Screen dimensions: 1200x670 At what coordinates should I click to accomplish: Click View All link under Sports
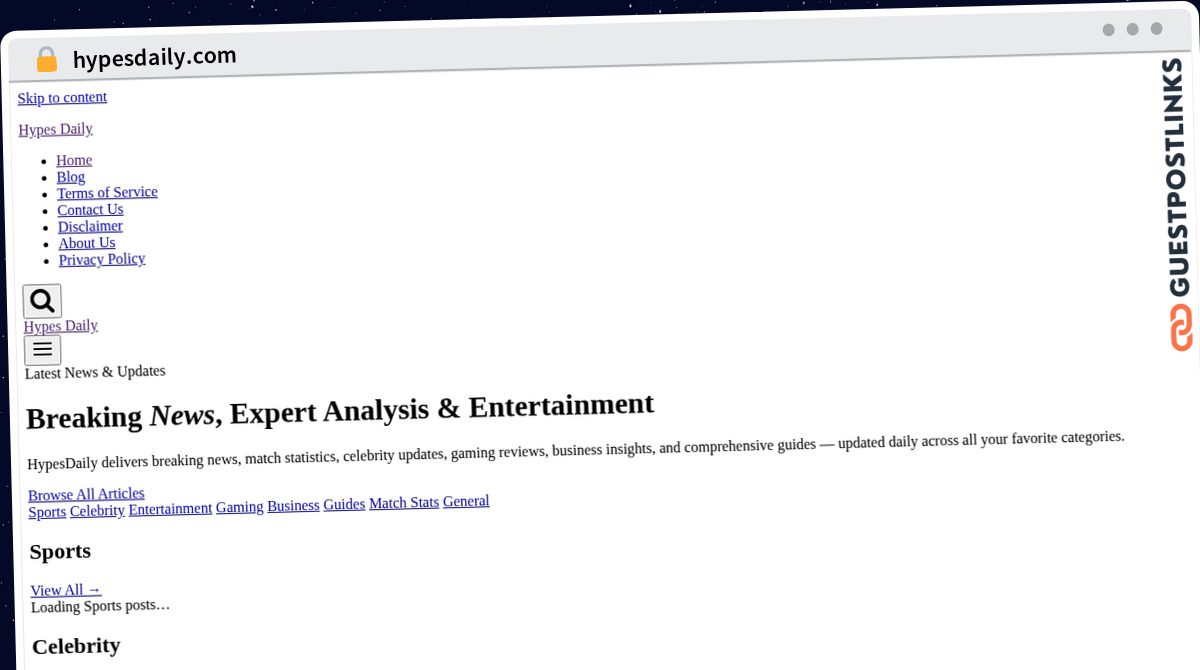66,590
